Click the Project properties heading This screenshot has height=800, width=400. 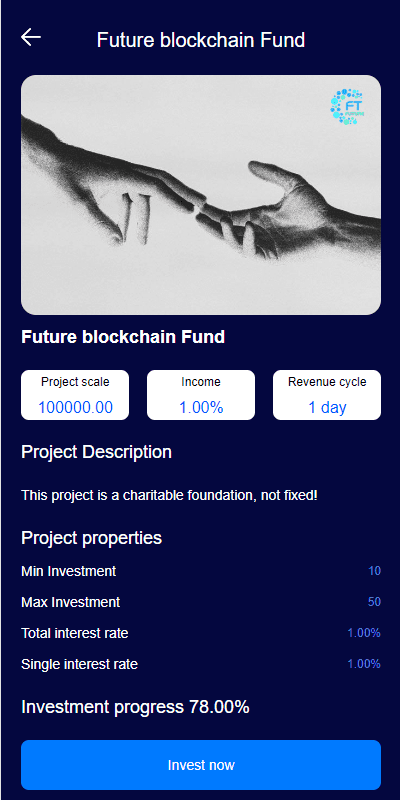[91, 538]
